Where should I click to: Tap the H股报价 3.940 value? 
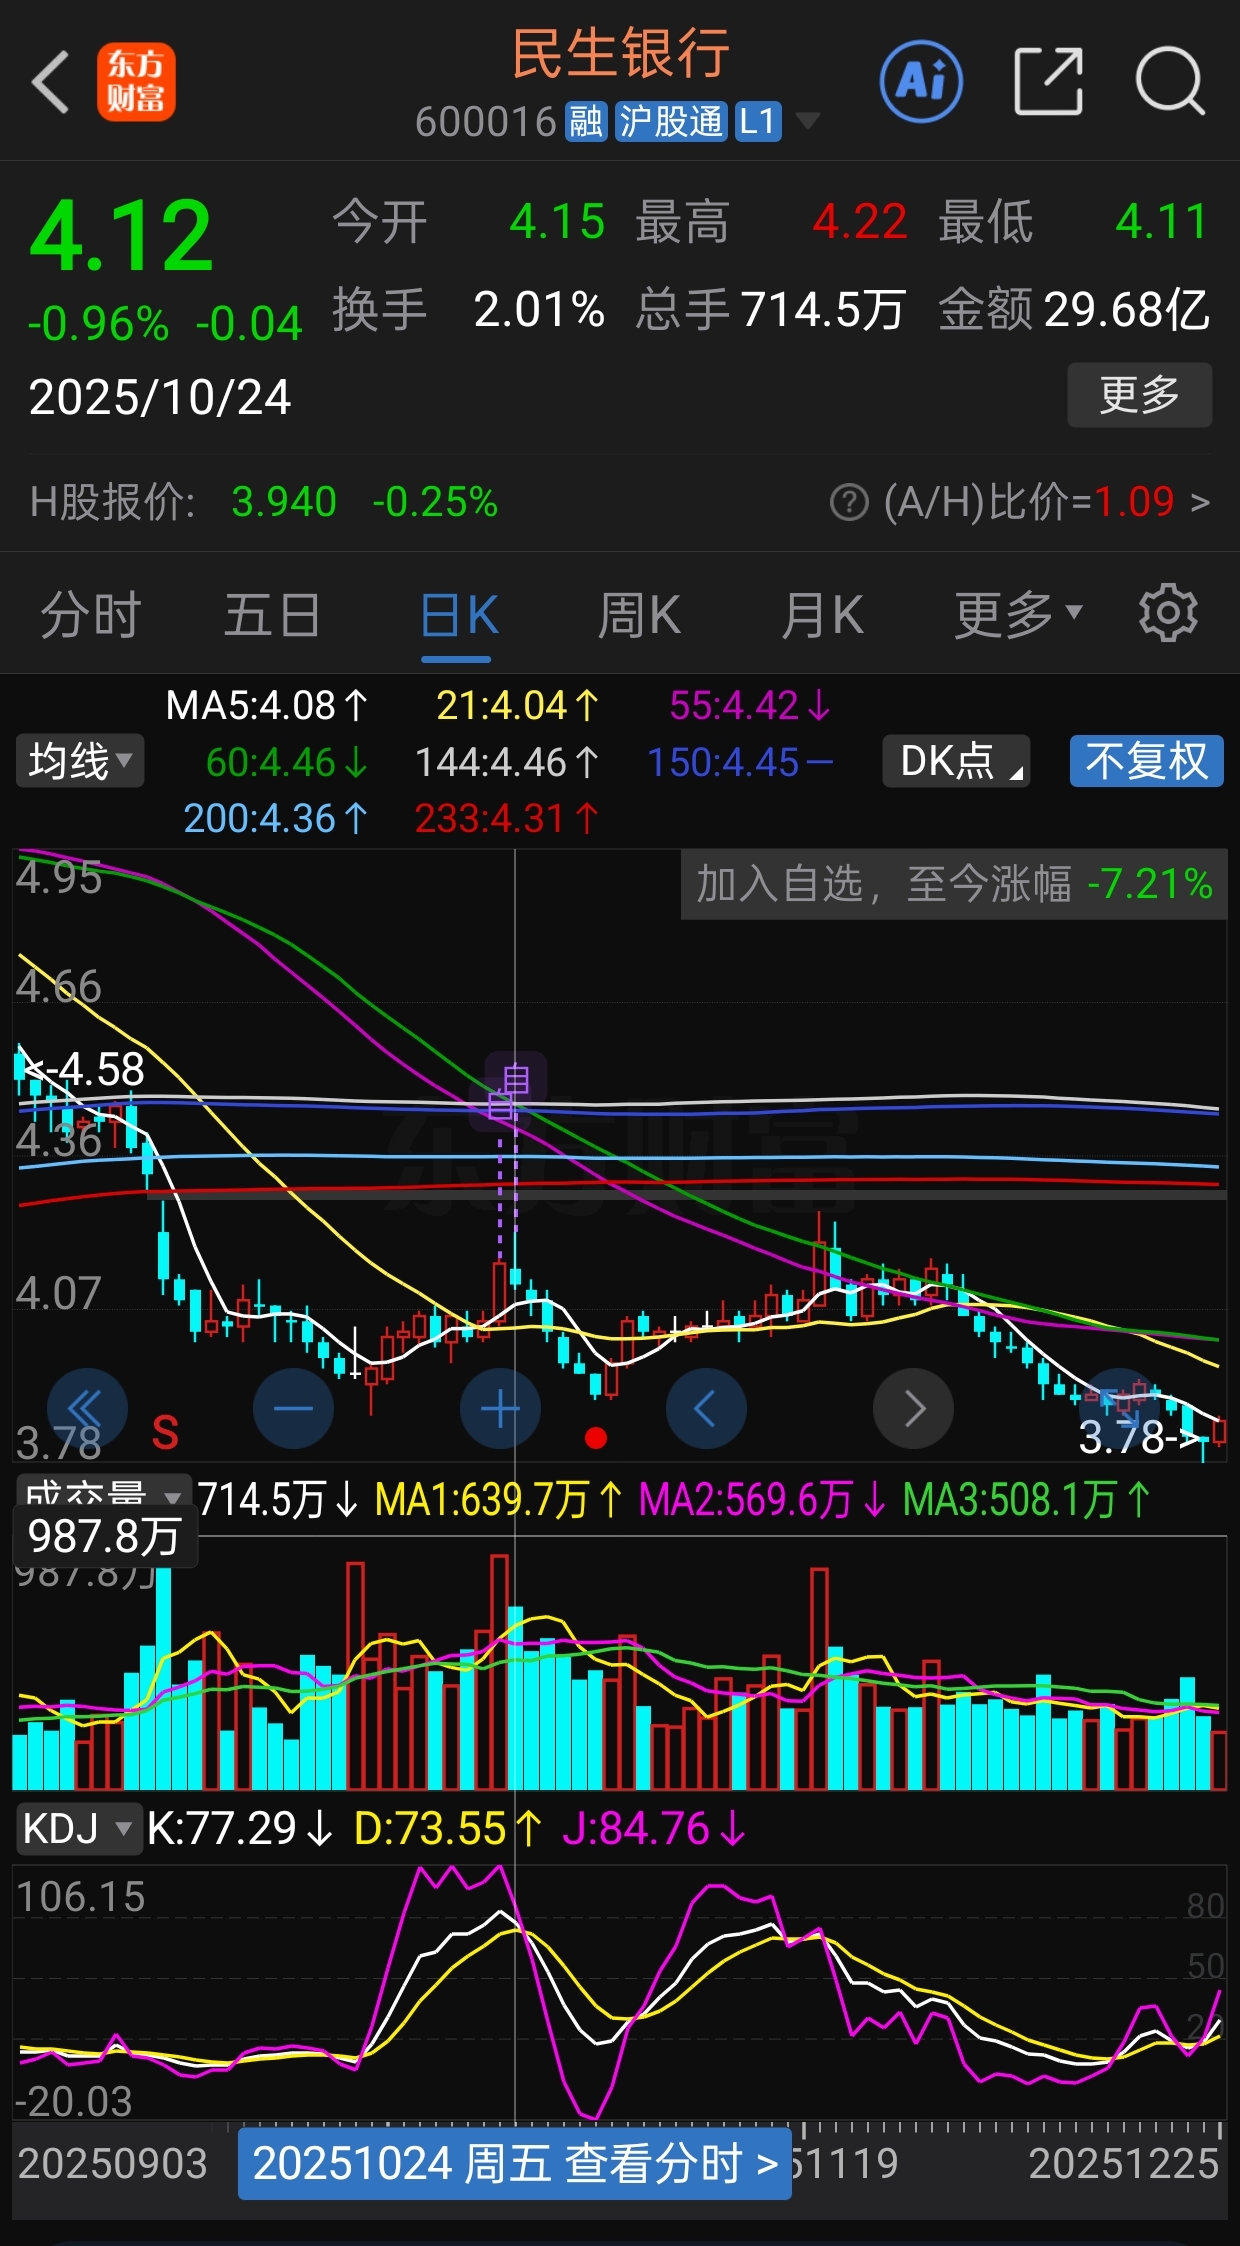pos(284,502)
